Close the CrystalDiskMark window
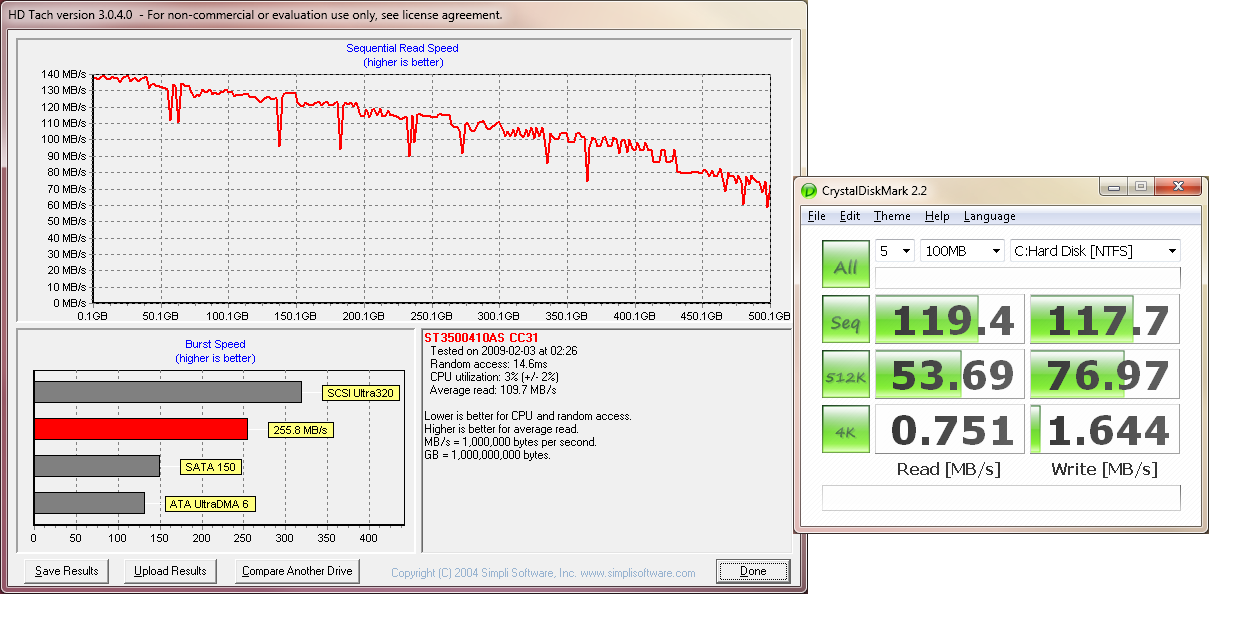Viewport: 1243px width, 626px height. 1178,187
